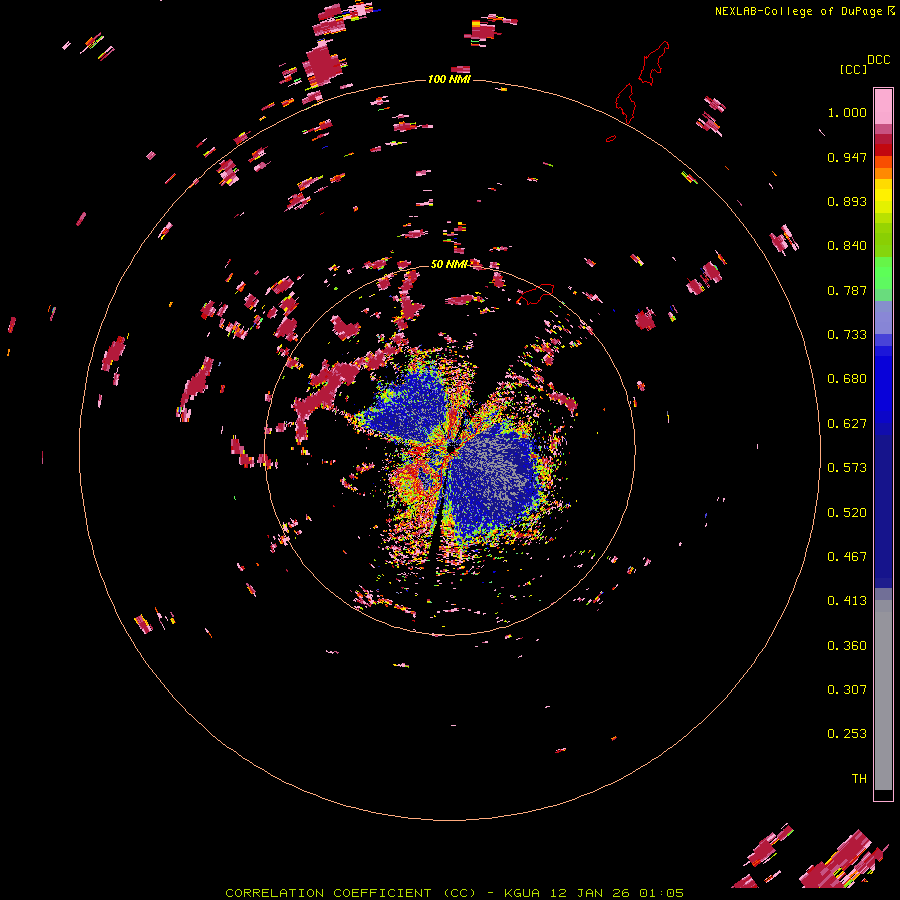
Task: Select the 0.893 scale value
Action: click(x=847, y=201)
